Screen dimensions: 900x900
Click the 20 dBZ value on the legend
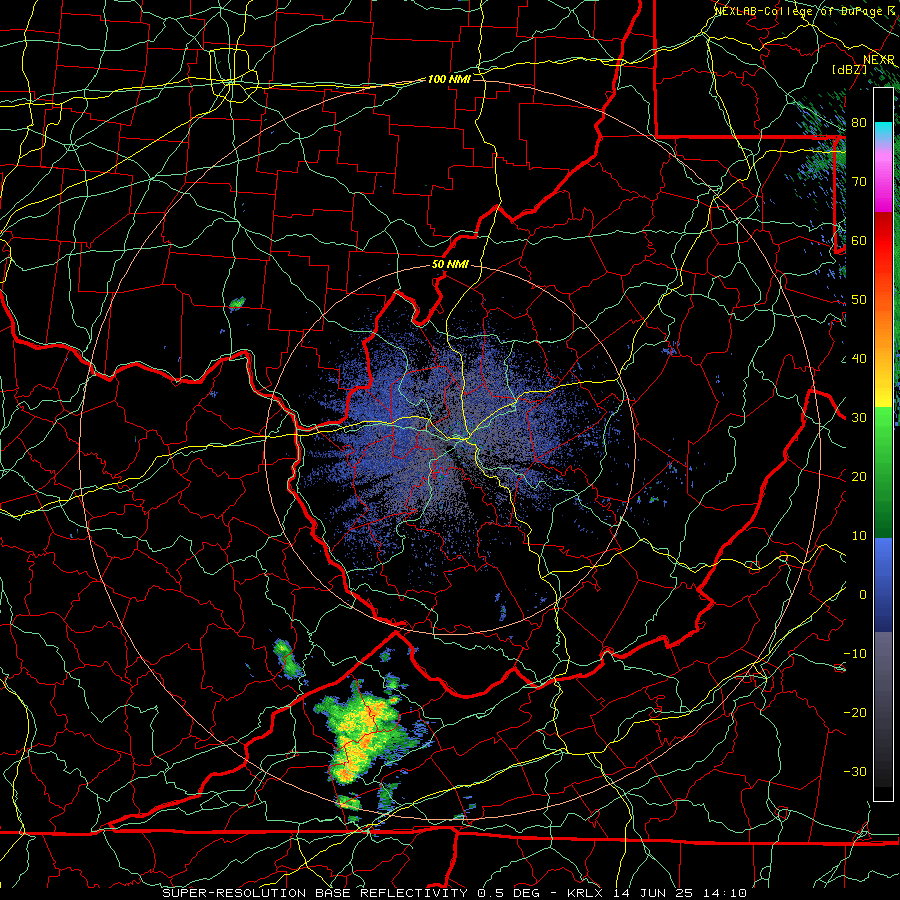[x=859, y=477]
